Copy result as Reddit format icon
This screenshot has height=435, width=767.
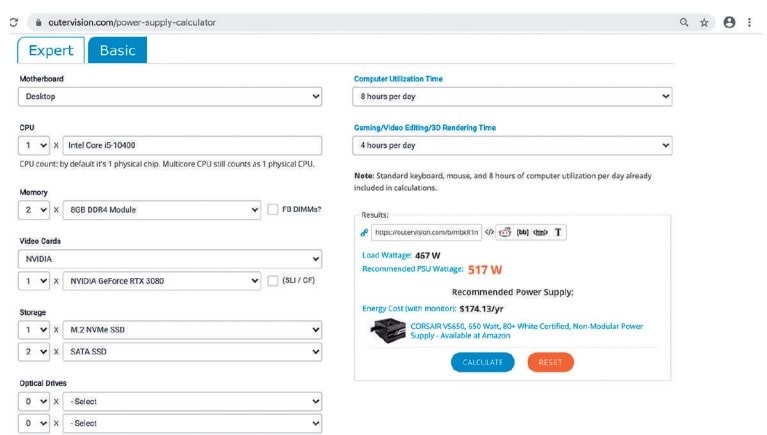[x=505, y=232]
